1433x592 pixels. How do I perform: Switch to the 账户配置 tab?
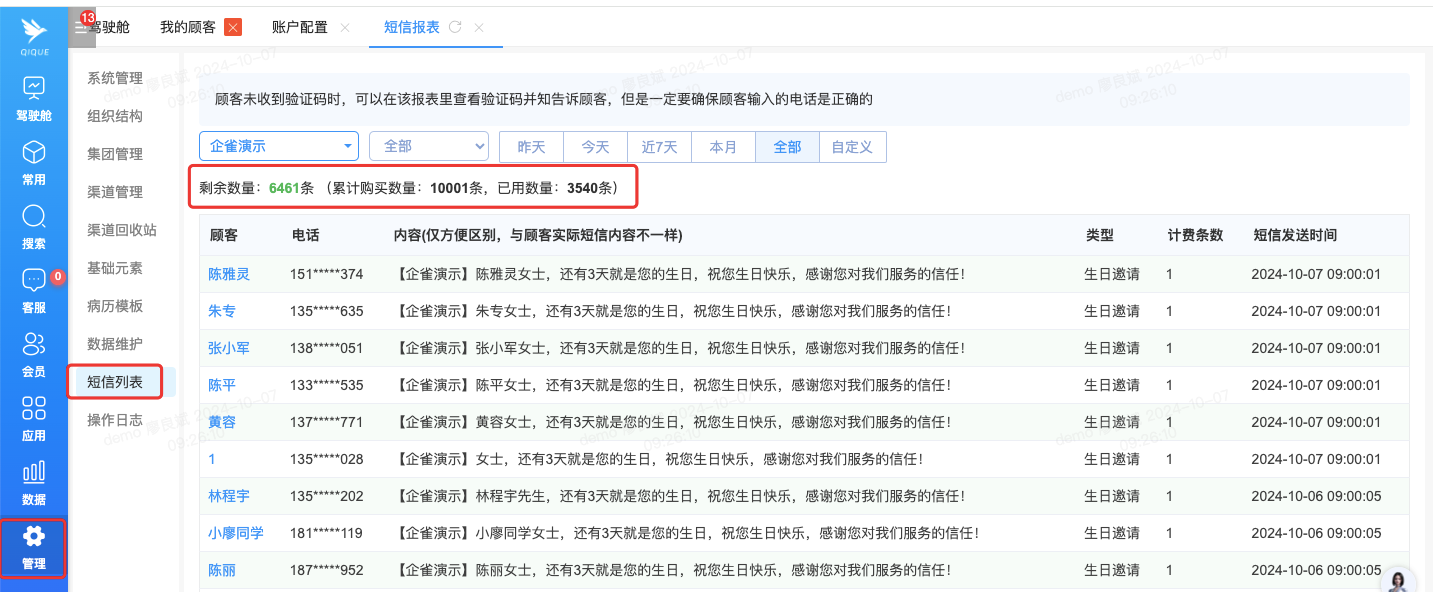click(x=300, y=27)
